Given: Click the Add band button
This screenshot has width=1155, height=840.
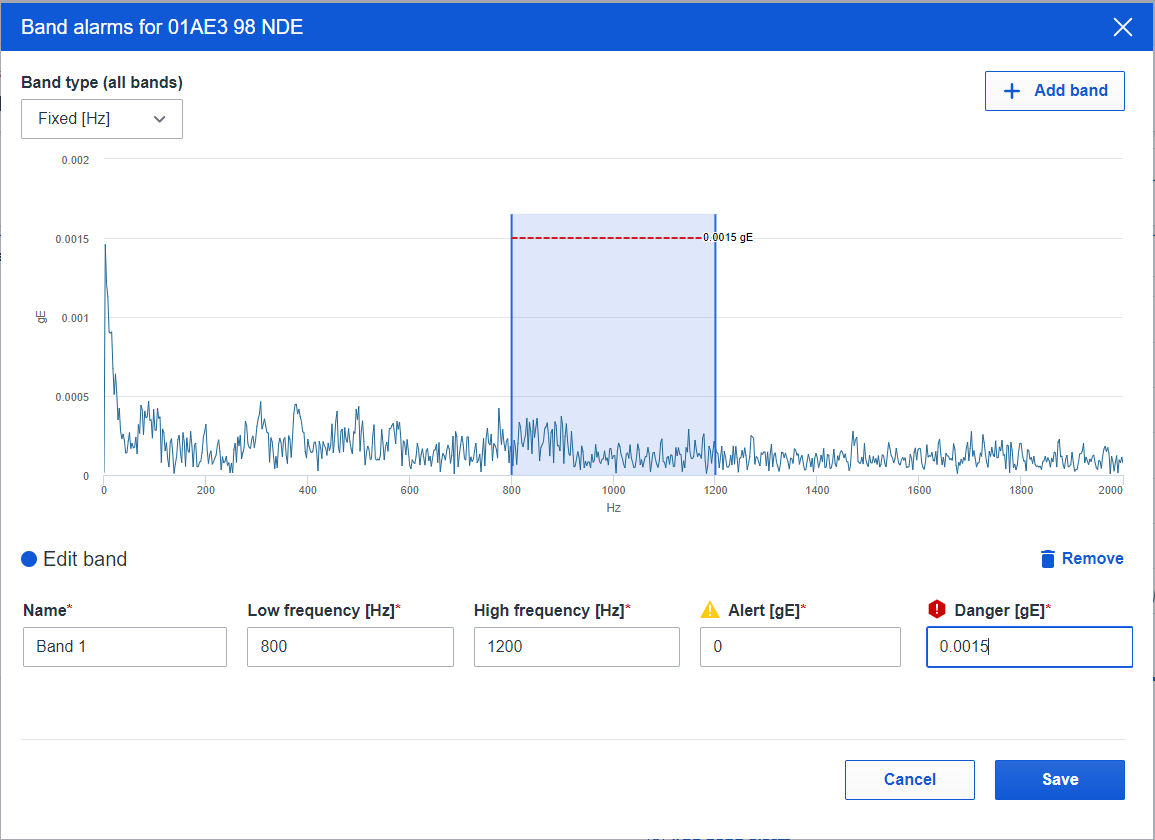Looking at the screenshot, I should [1054, 91].
